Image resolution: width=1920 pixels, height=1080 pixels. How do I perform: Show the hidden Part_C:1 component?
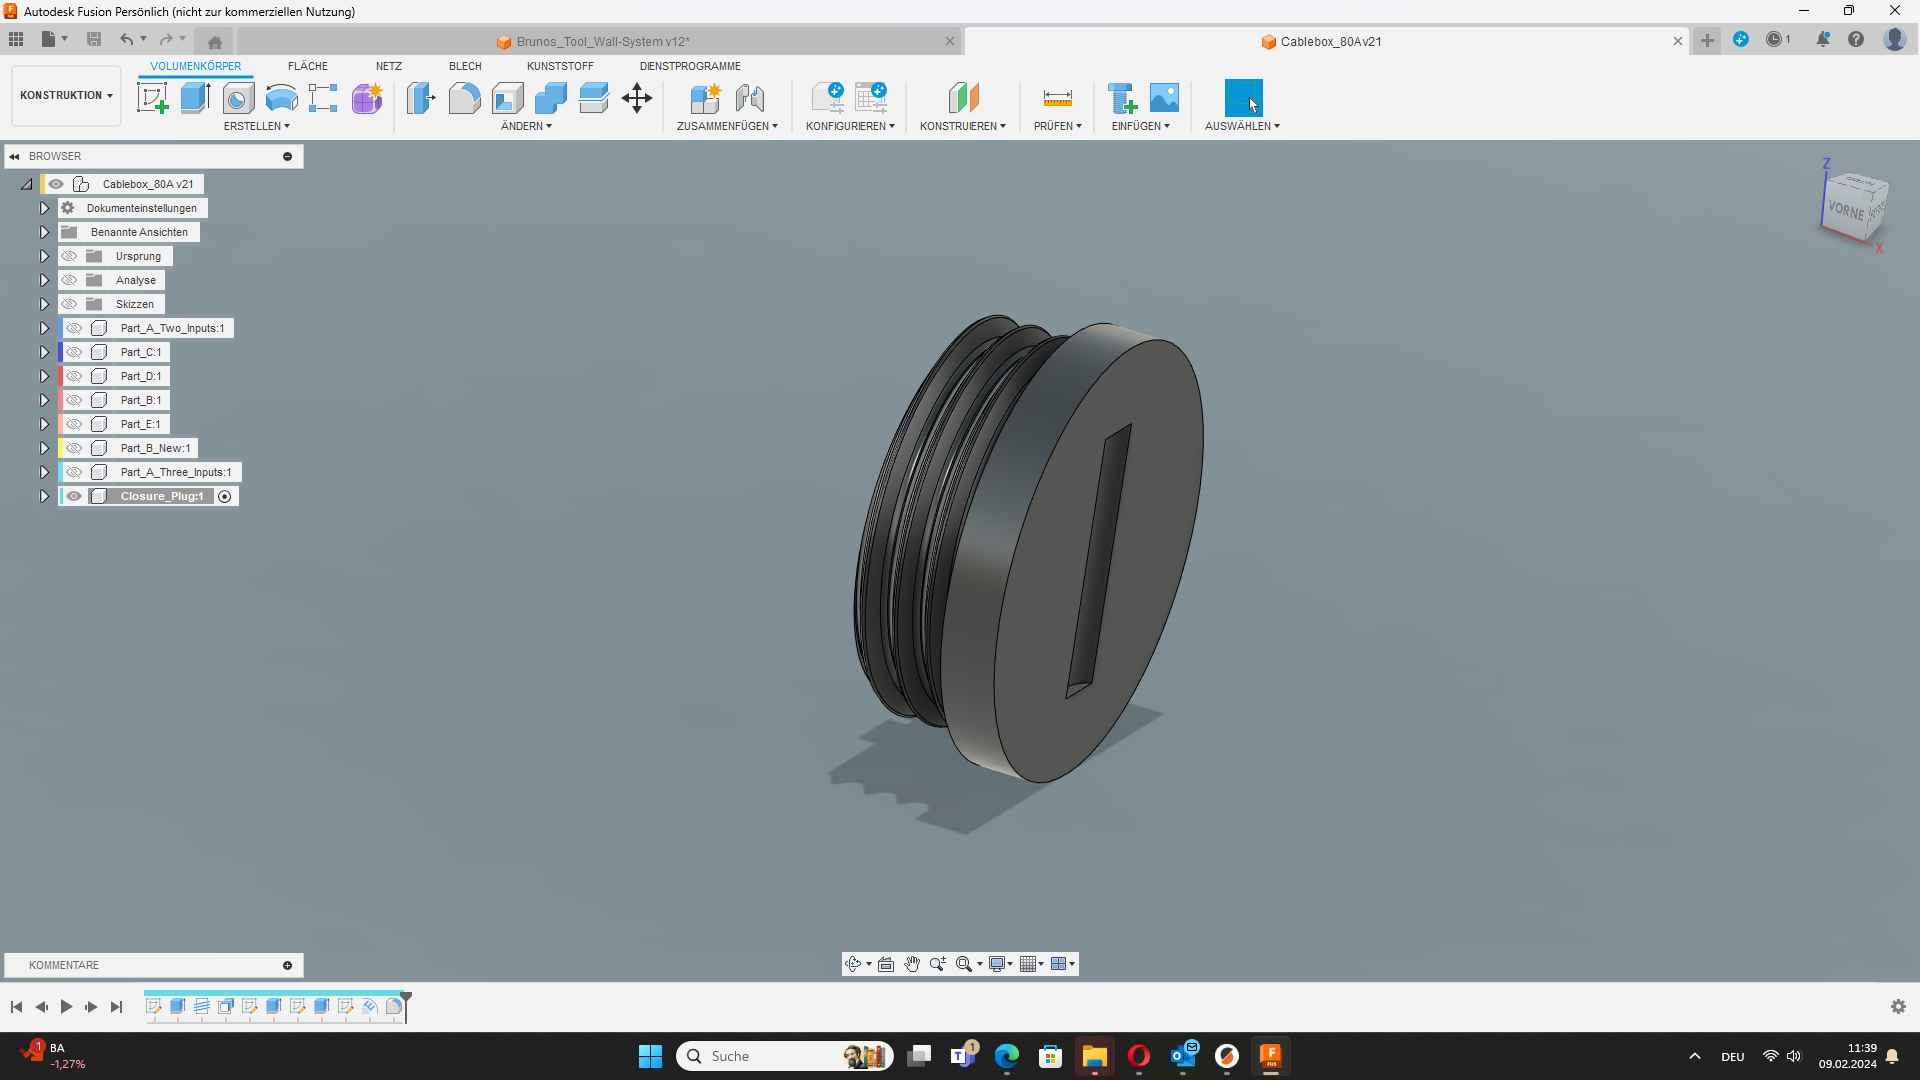74,352
